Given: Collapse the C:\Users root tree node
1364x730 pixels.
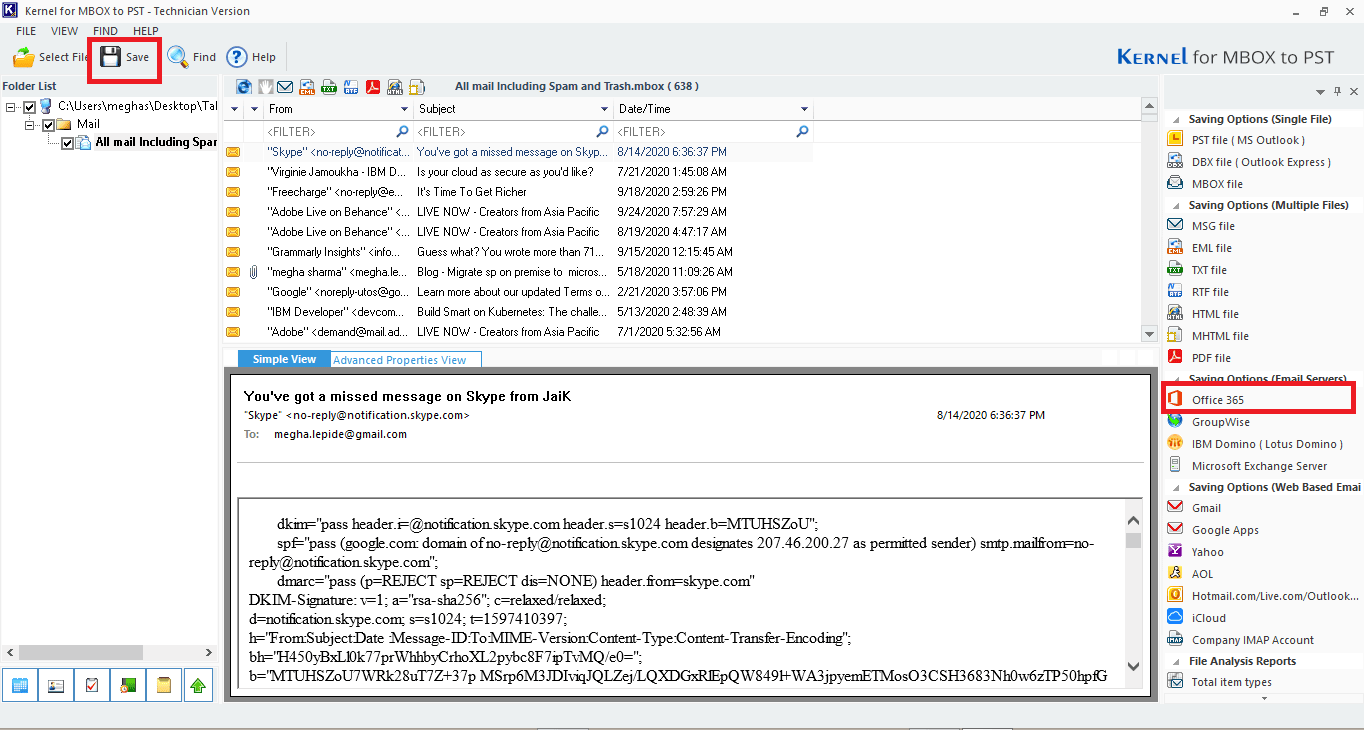Looking at the screenshot, I should click(x=11, y=106).
